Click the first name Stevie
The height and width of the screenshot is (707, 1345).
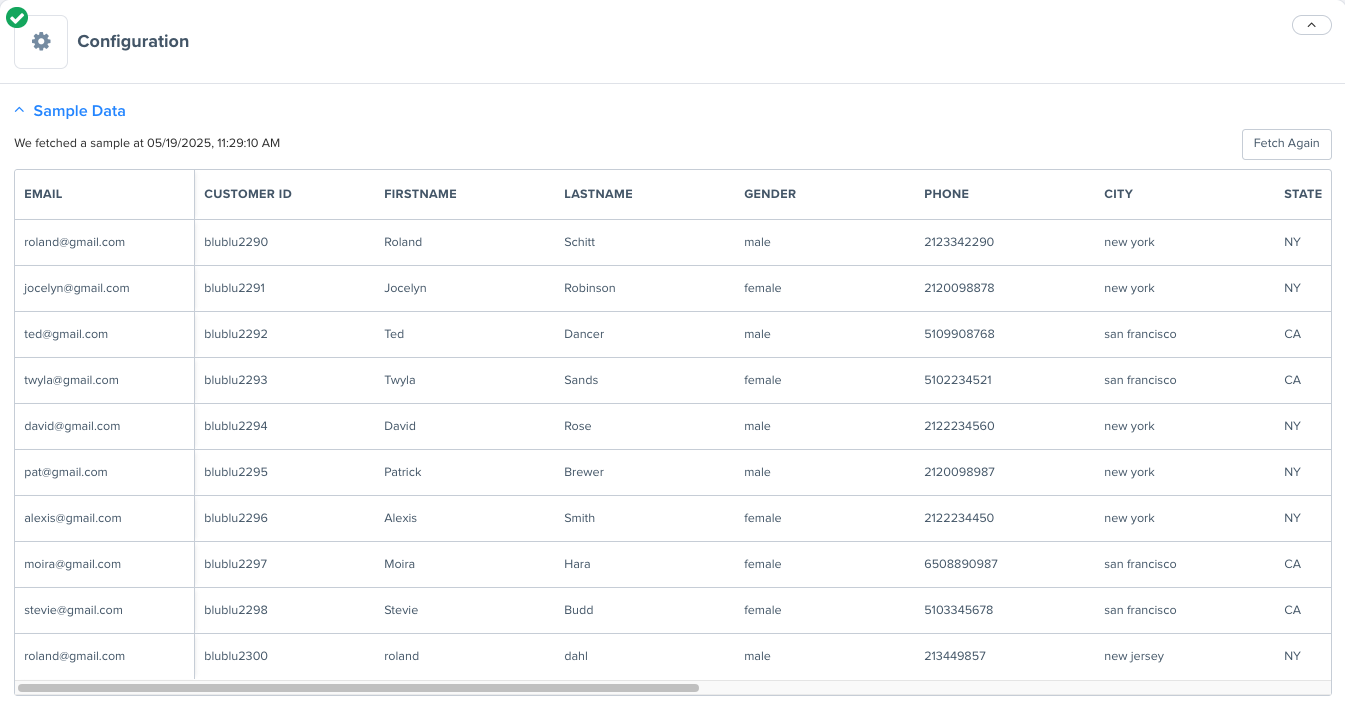coord(401,610)
